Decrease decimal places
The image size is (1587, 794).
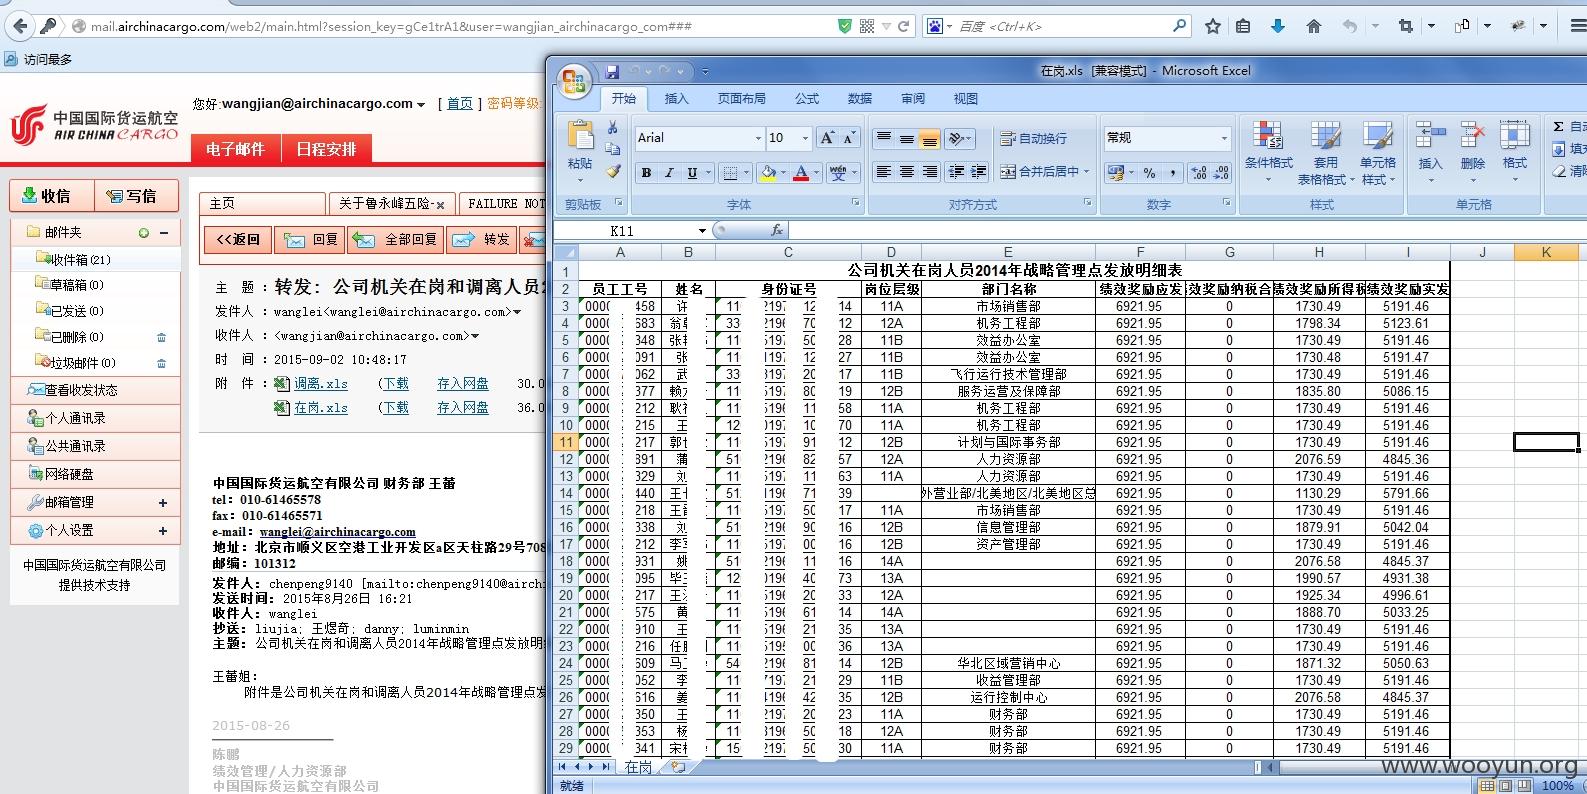(x=1221, y=173)
